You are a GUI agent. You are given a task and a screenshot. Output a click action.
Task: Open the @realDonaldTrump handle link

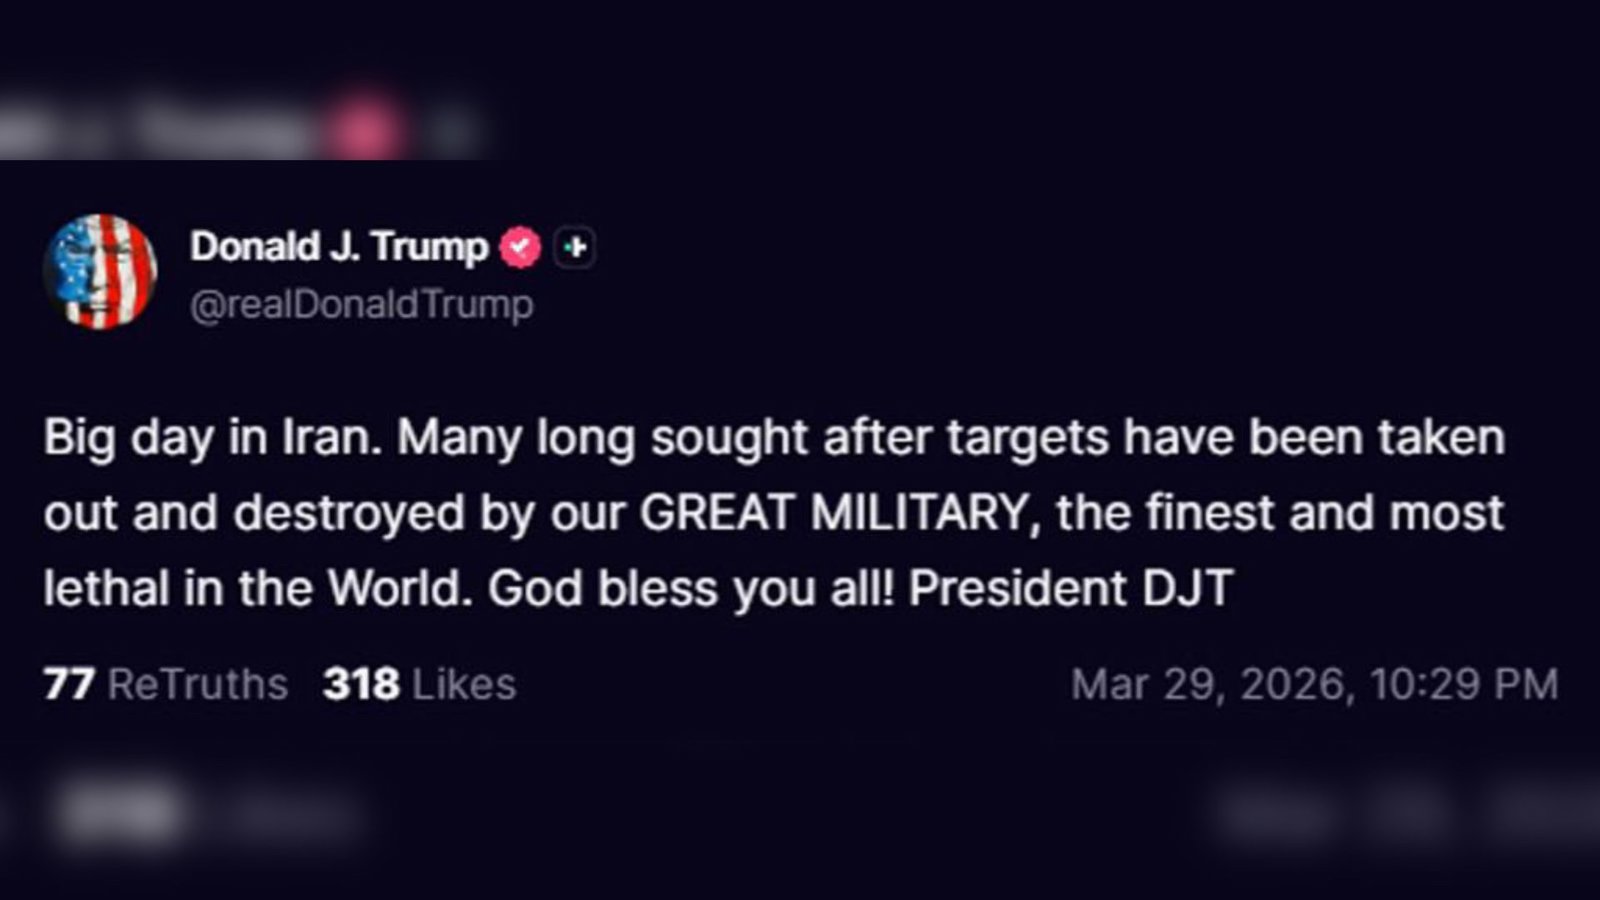[x=362, y=304]
